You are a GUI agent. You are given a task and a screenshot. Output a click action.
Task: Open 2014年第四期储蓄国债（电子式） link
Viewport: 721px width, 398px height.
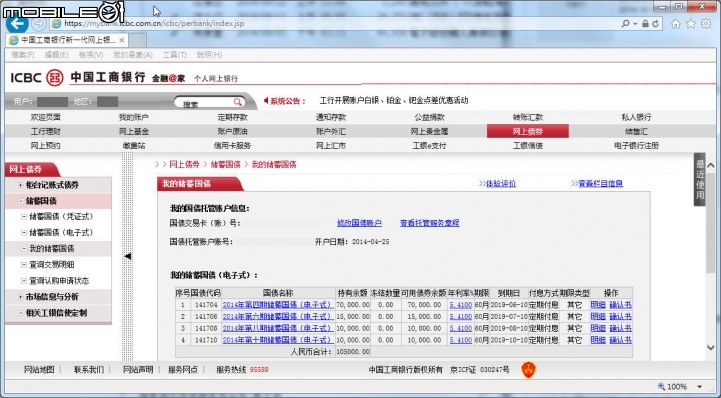(278, 305)
